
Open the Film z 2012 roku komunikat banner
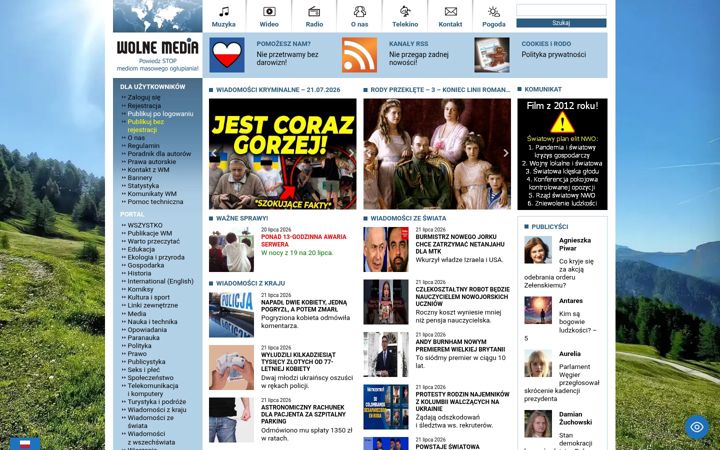coord(562,154)
